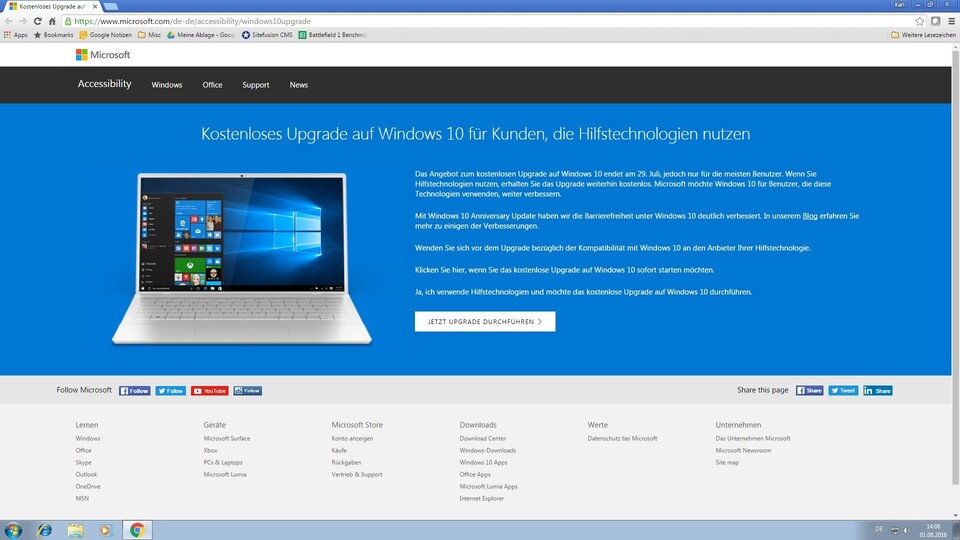This screenshot has width=960, height=540.
Task: Reload the page with the refresh icon
Action: click(37, 20)
